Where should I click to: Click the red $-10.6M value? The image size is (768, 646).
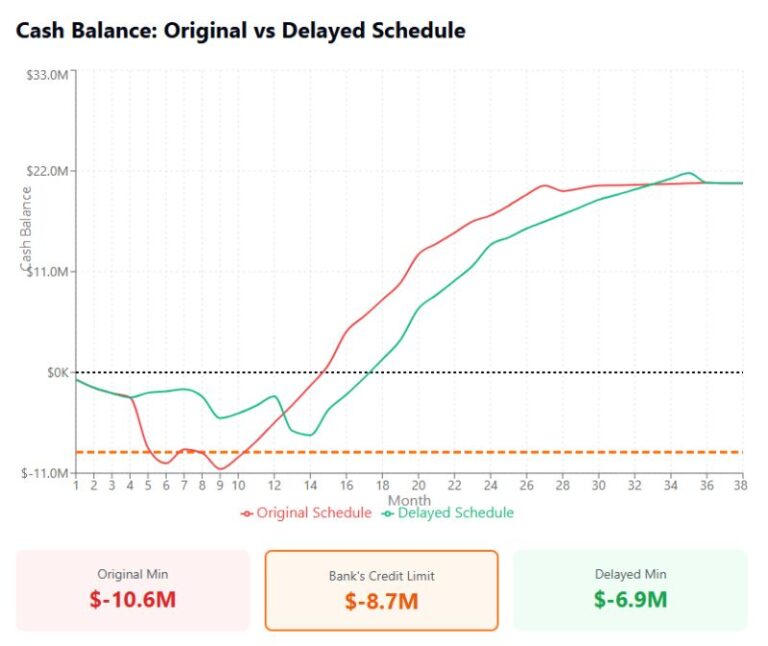(132, 600)
